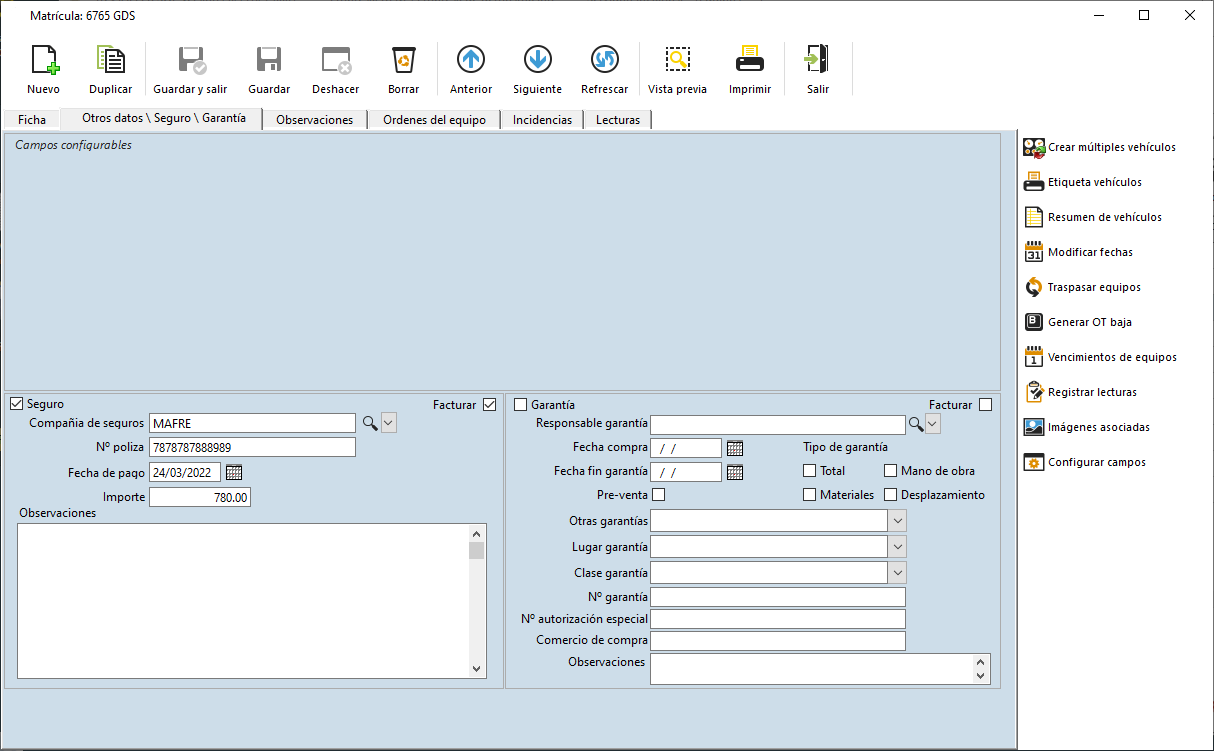Image resolution: width=1214 pixels, height=751 pixels.
Task: Check the Mano de obra checkbox
Action: click(891, 471)
